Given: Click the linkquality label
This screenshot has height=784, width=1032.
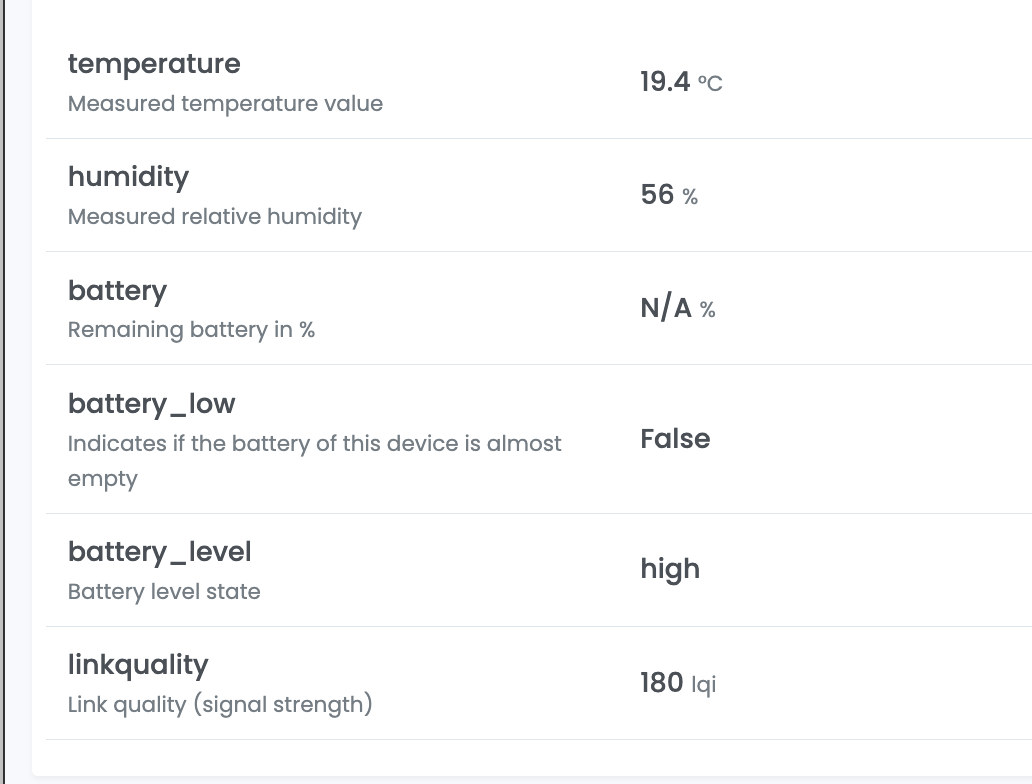Looking at the screenshot, I should tap(138, 665).
